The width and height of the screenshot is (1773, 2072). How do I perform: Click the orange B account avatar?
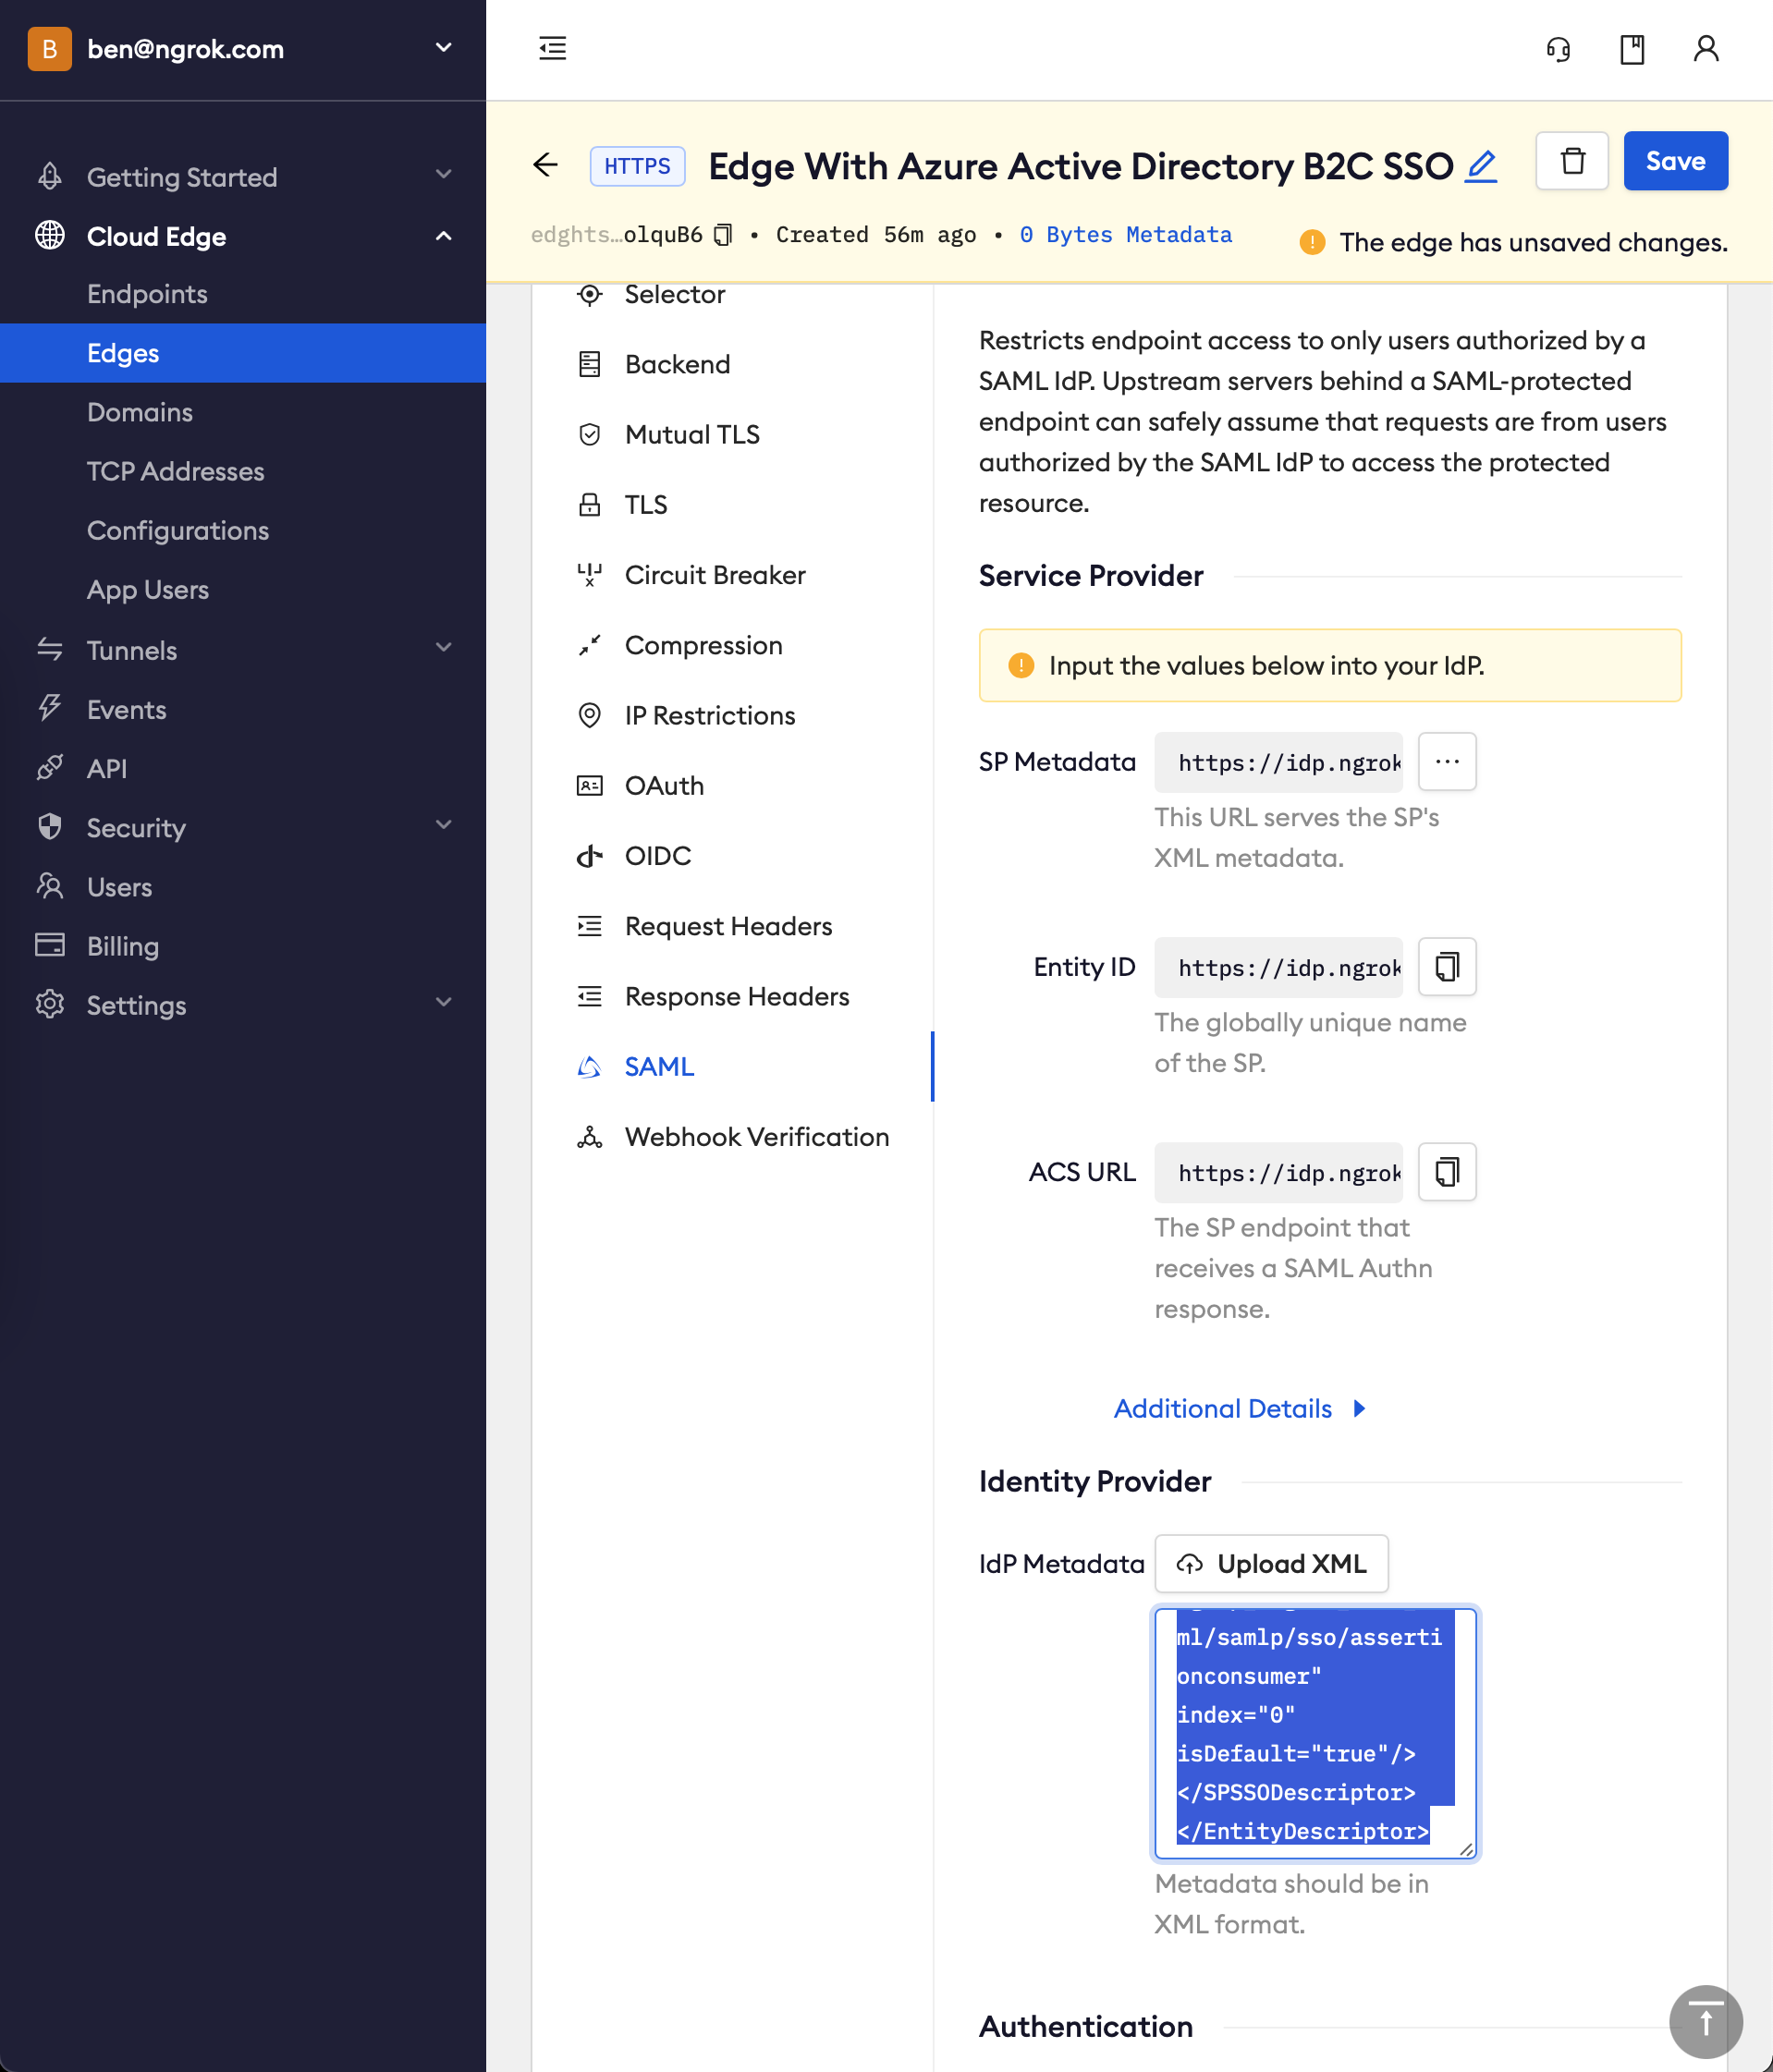pyautogui.click(x=49, y=49)
